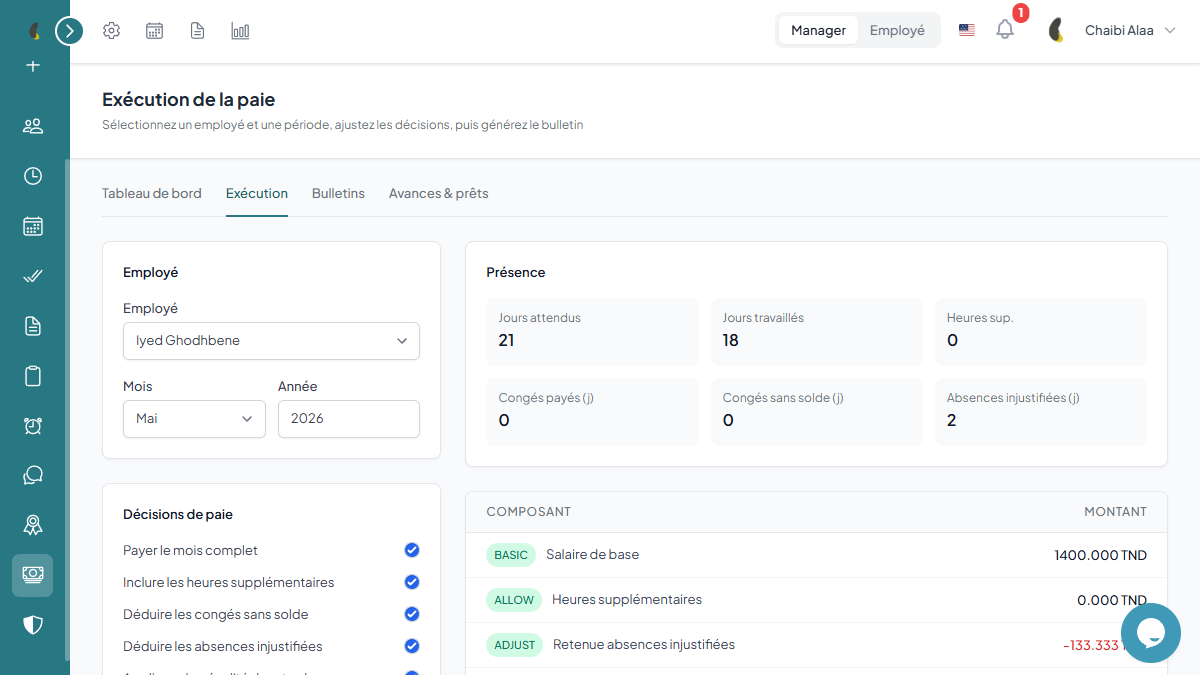
Task: Click the 'Retenue absences injustifiées' row
Action: [x=816, y=645]
